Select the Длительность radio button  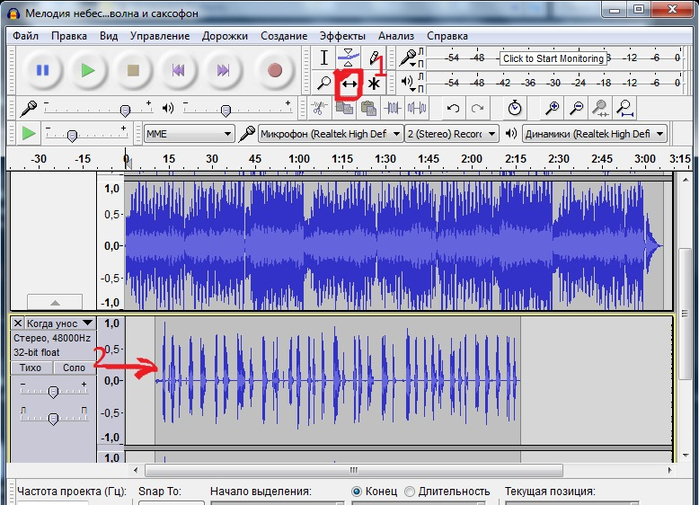[409, 491]
